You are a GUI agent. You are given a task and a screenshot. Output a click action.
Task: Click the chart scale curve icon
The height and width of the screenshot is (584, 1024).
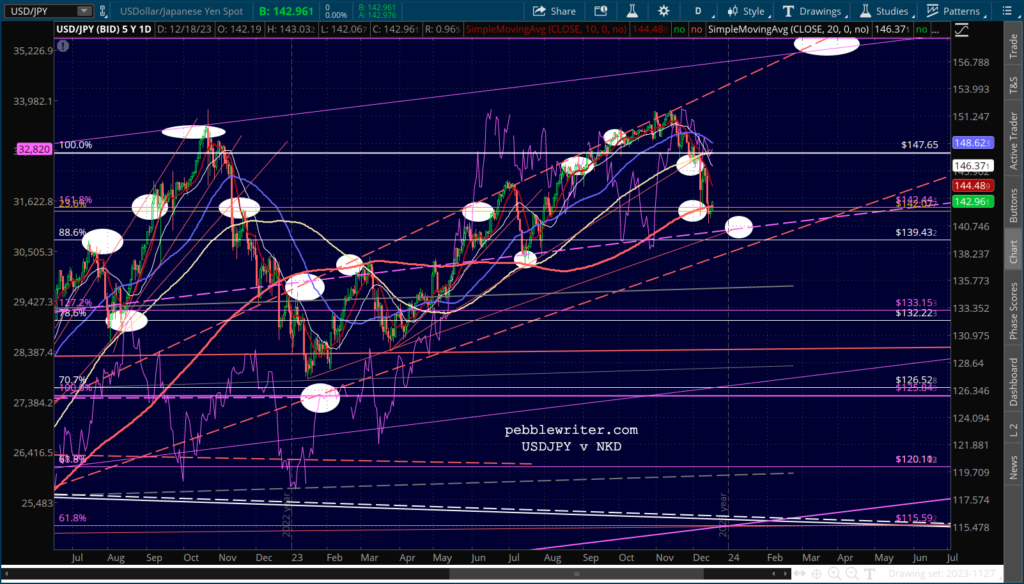tap(961, 29)
